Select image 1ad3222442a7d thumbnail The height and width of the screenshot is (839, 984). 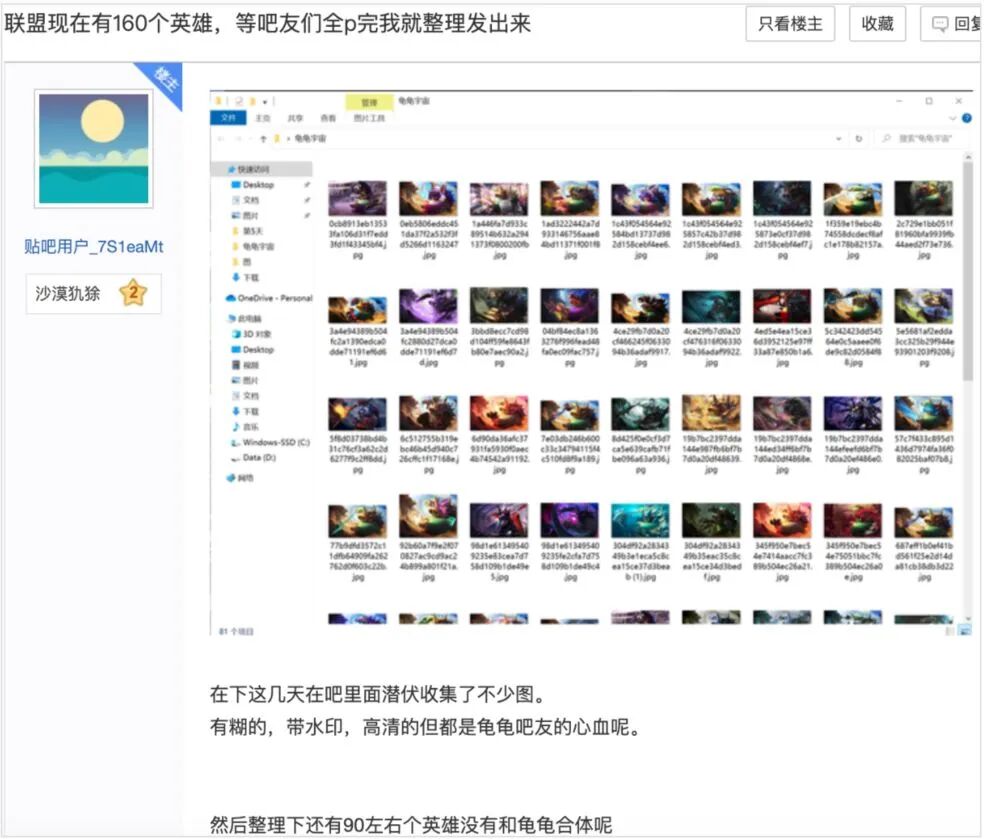pyautogui.click(x=570, y=199)
